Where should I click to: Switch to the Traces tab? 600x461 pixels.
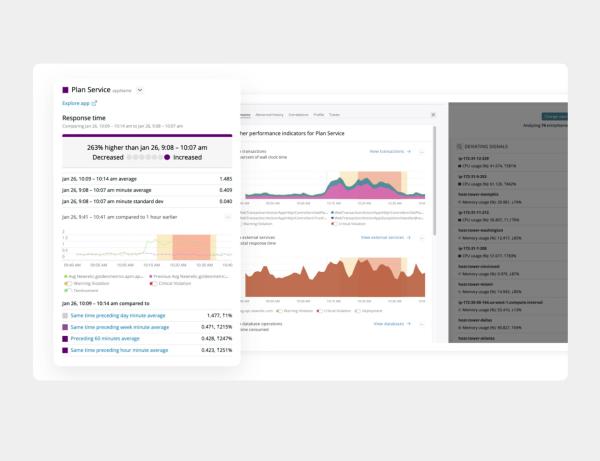pyautogui.click(x=334, y=115)
